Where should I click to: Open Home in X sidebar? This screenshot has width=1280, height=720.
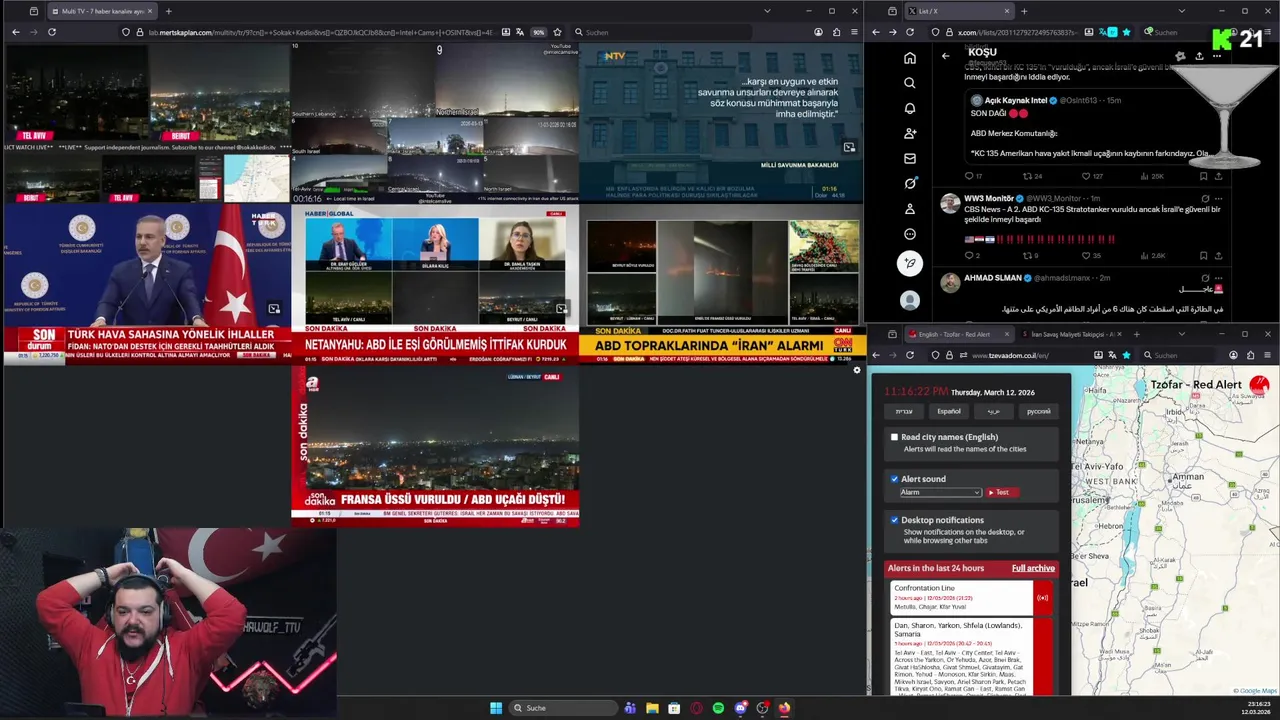909,58
